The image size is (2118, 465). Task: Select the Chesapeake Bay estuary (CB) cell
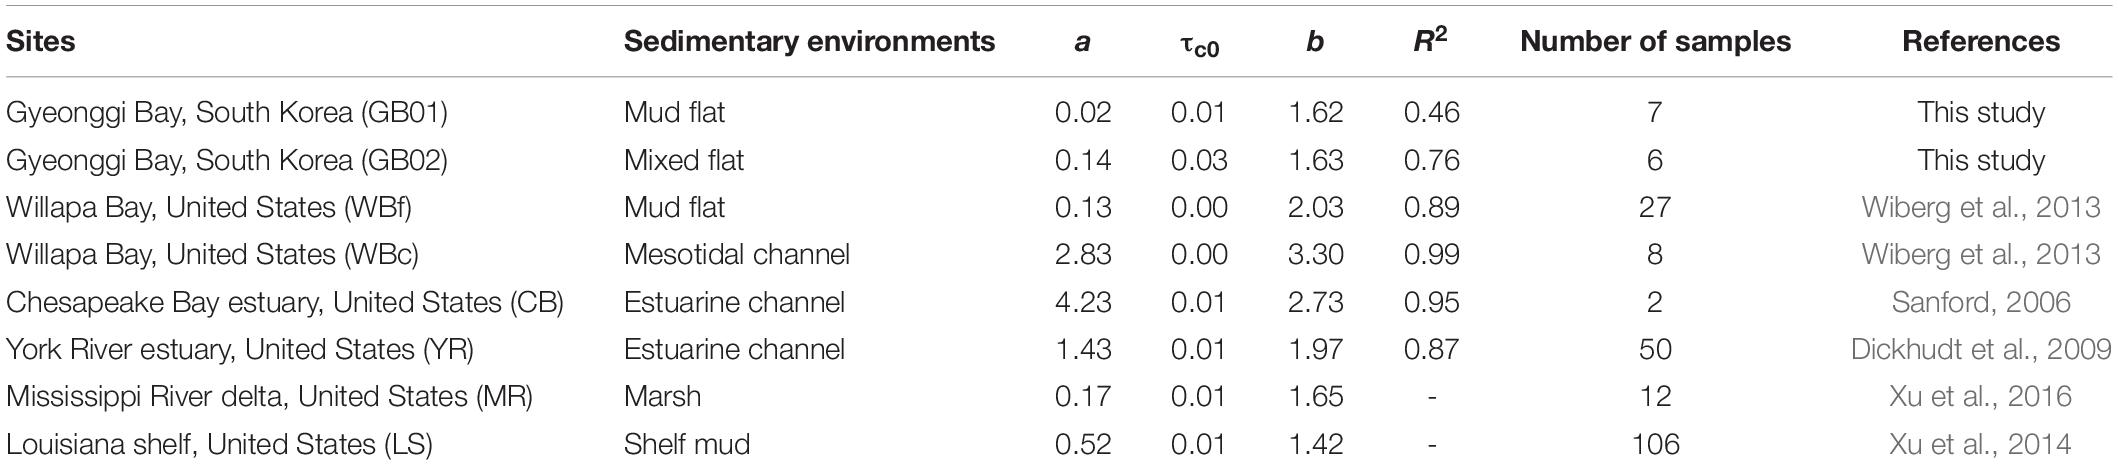pos(285,302)
